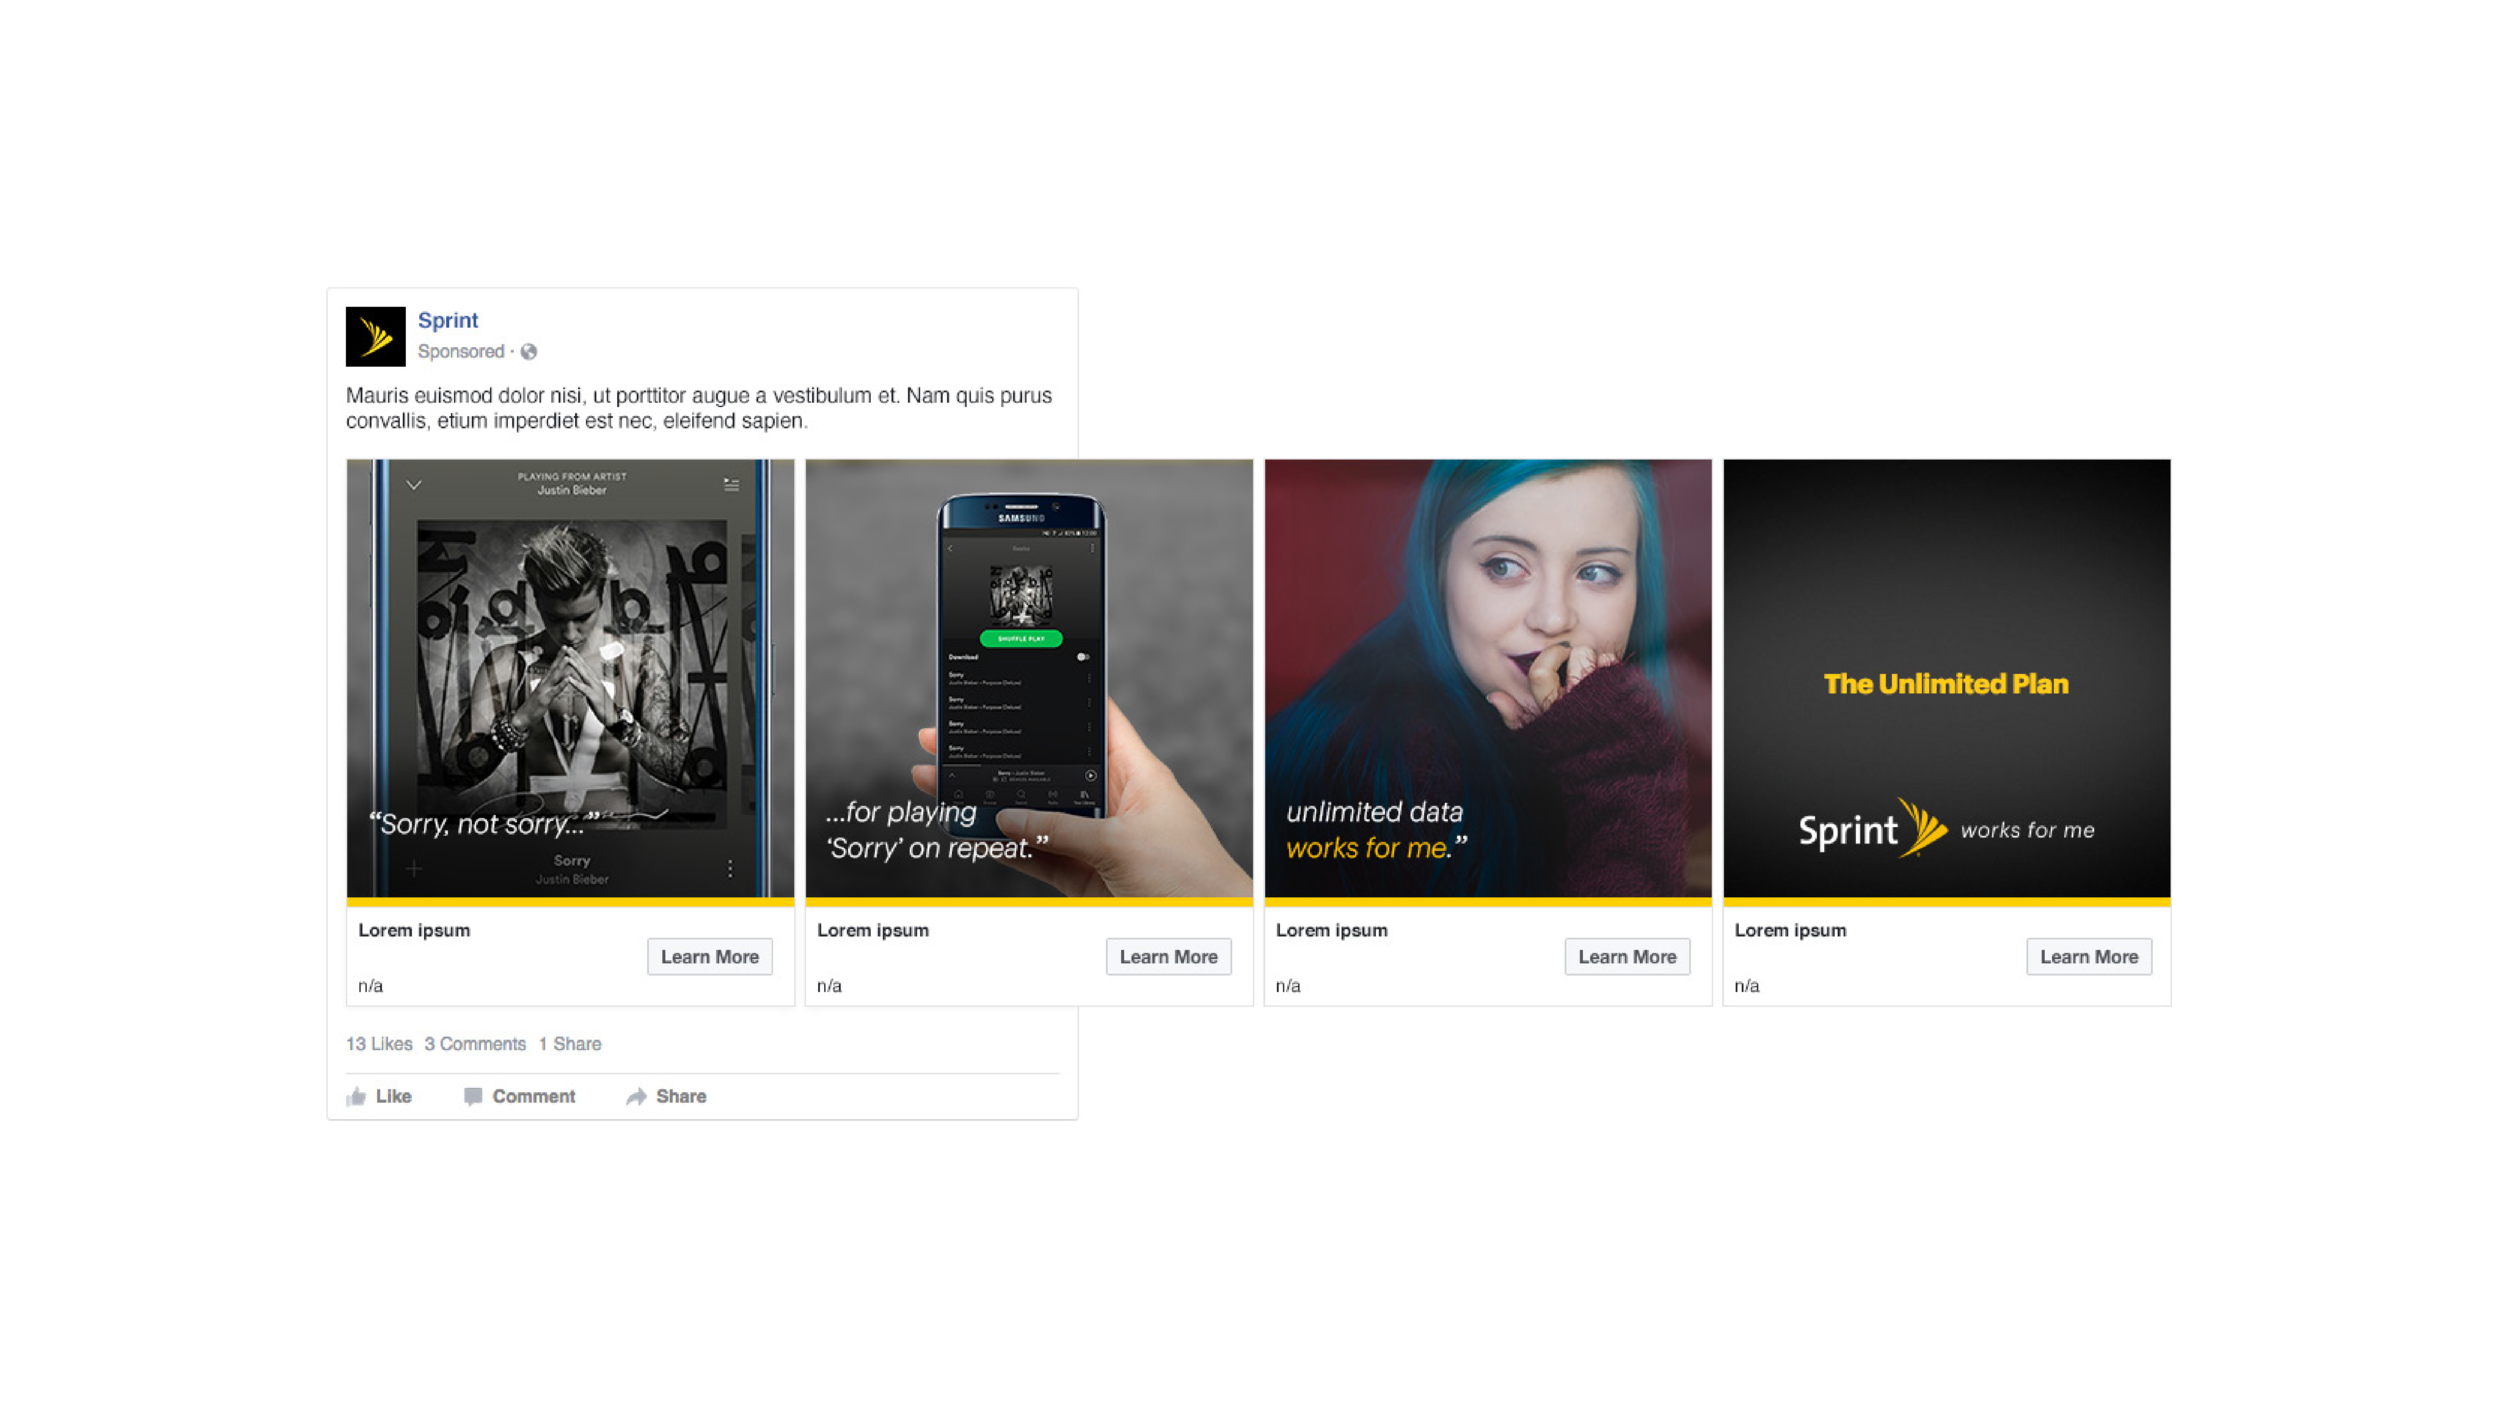Viewport: 2500px width, 1406px height.
Task: Click the globe public audience icon
Action: (529, 352)
